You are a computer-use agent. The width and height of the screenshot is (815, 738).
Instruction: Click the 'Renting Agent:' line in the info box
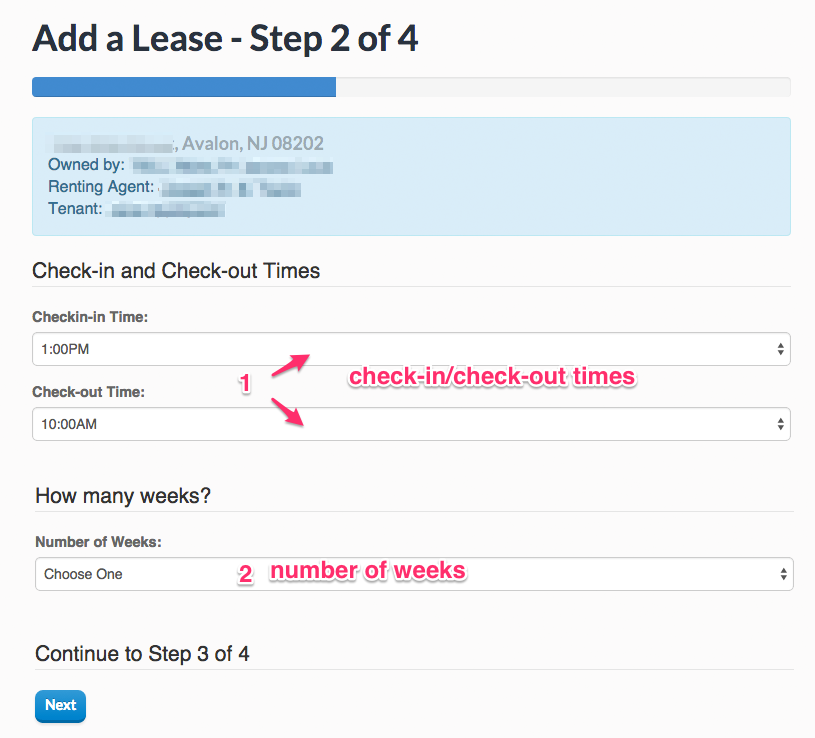[x=101, y=187]
